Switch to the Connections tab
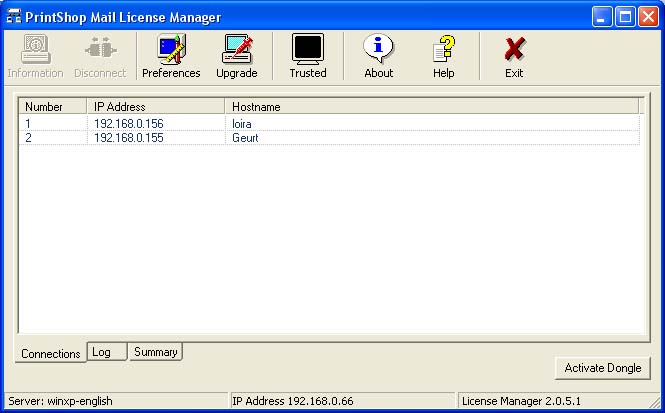This screenshot has width=665, height=413. (50, 353)
